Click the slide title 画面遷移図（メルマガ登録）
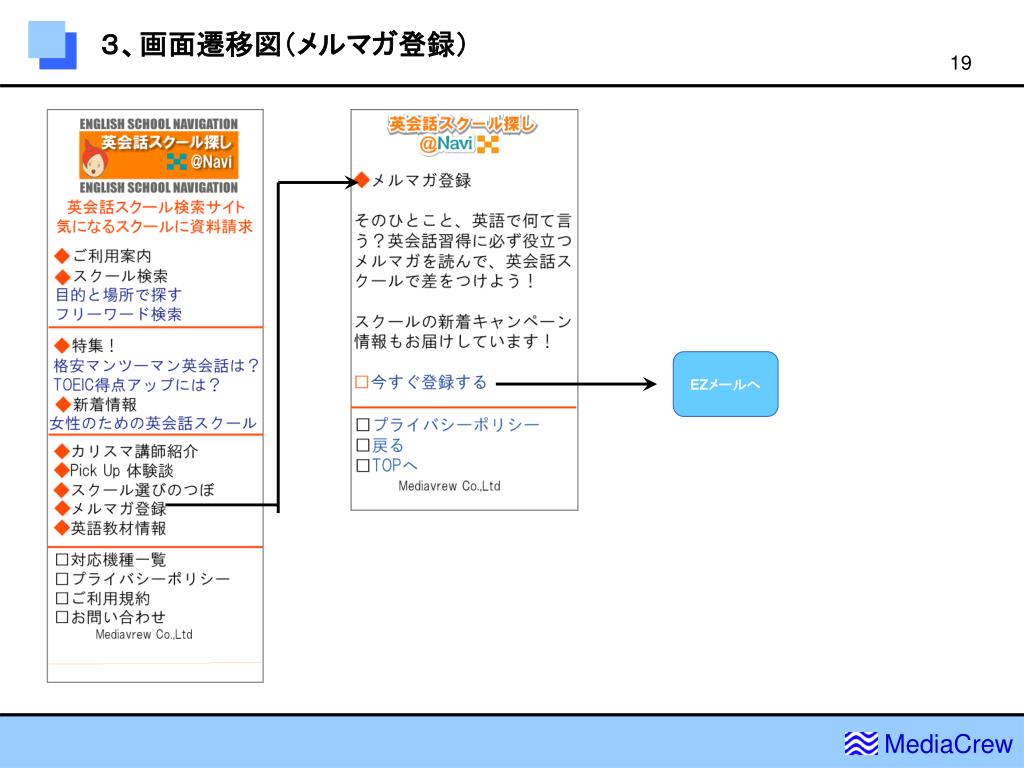This screenshot has height=768, width=1024. (285, 44)
